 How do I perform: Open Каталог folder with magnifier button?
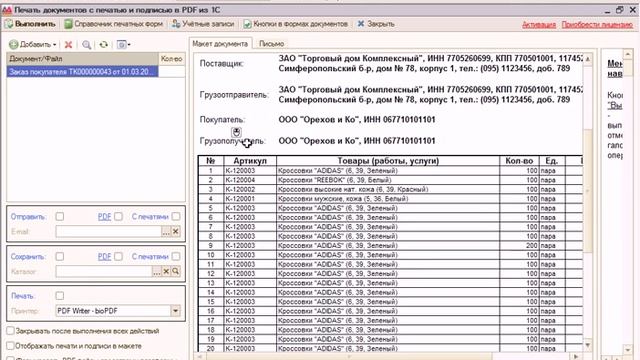[176, 271]
